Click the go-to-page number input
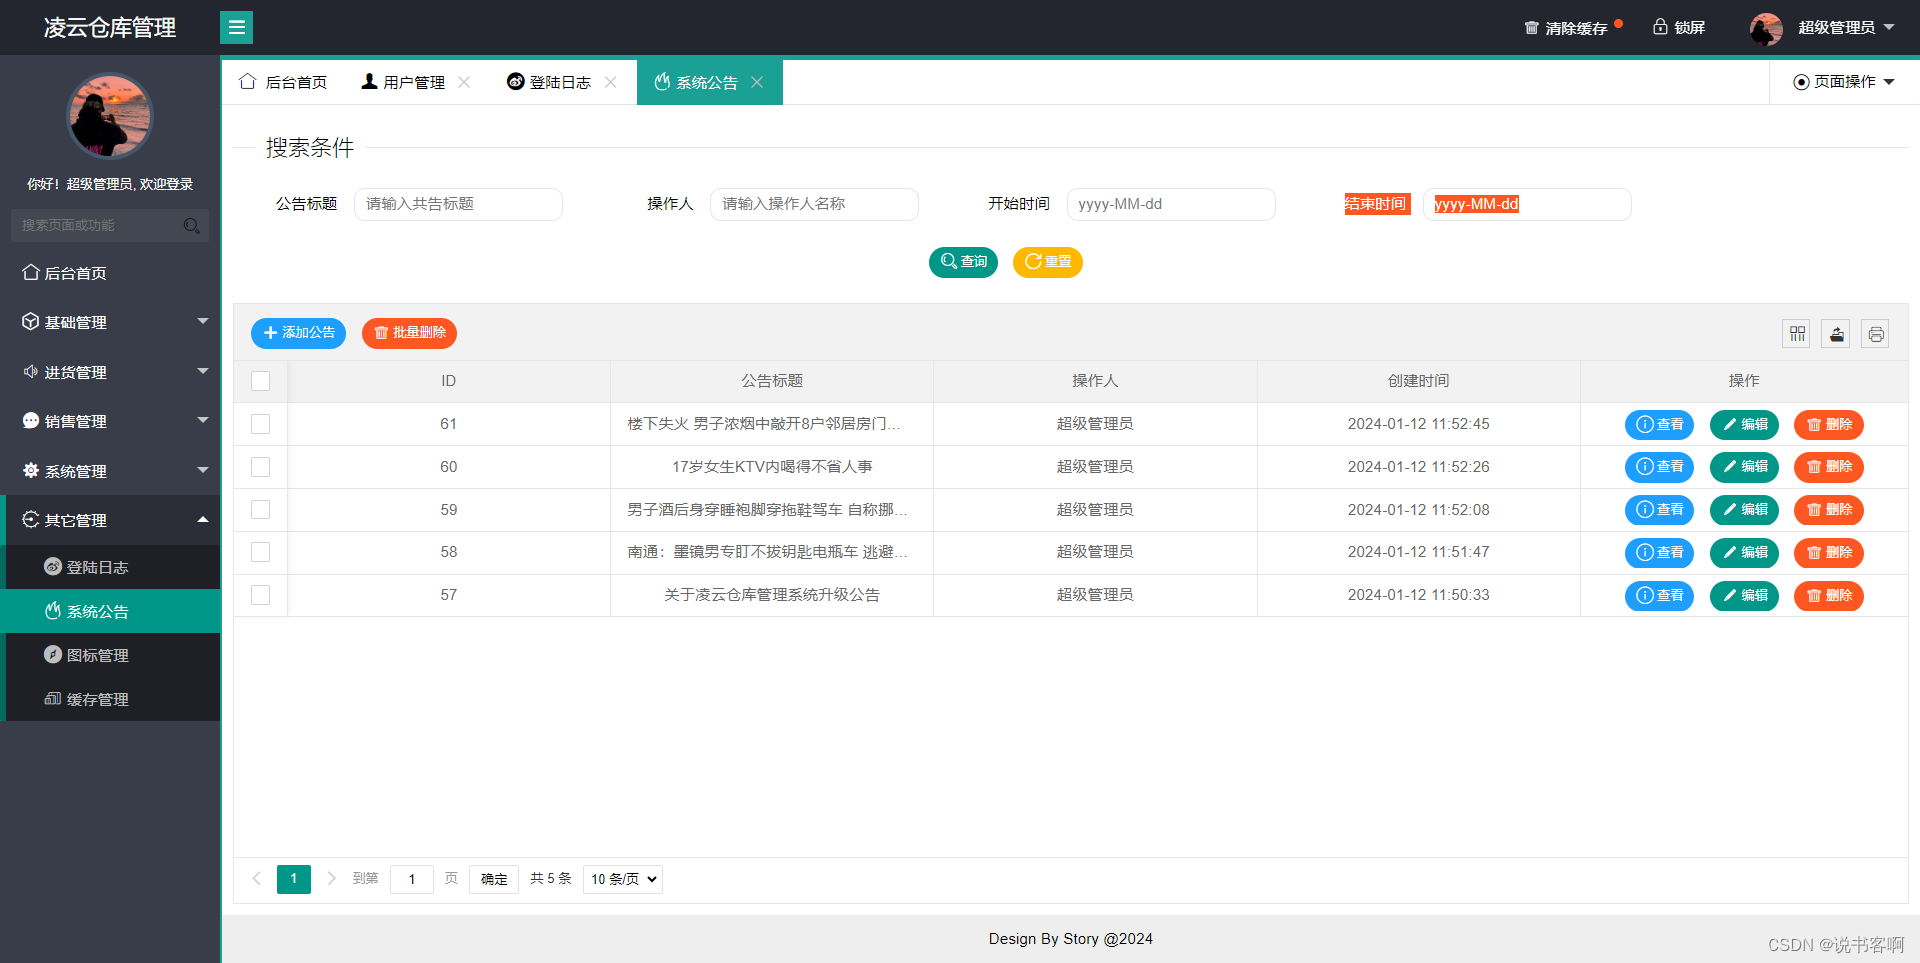1920x963 pixels. [x=412, y=879]
